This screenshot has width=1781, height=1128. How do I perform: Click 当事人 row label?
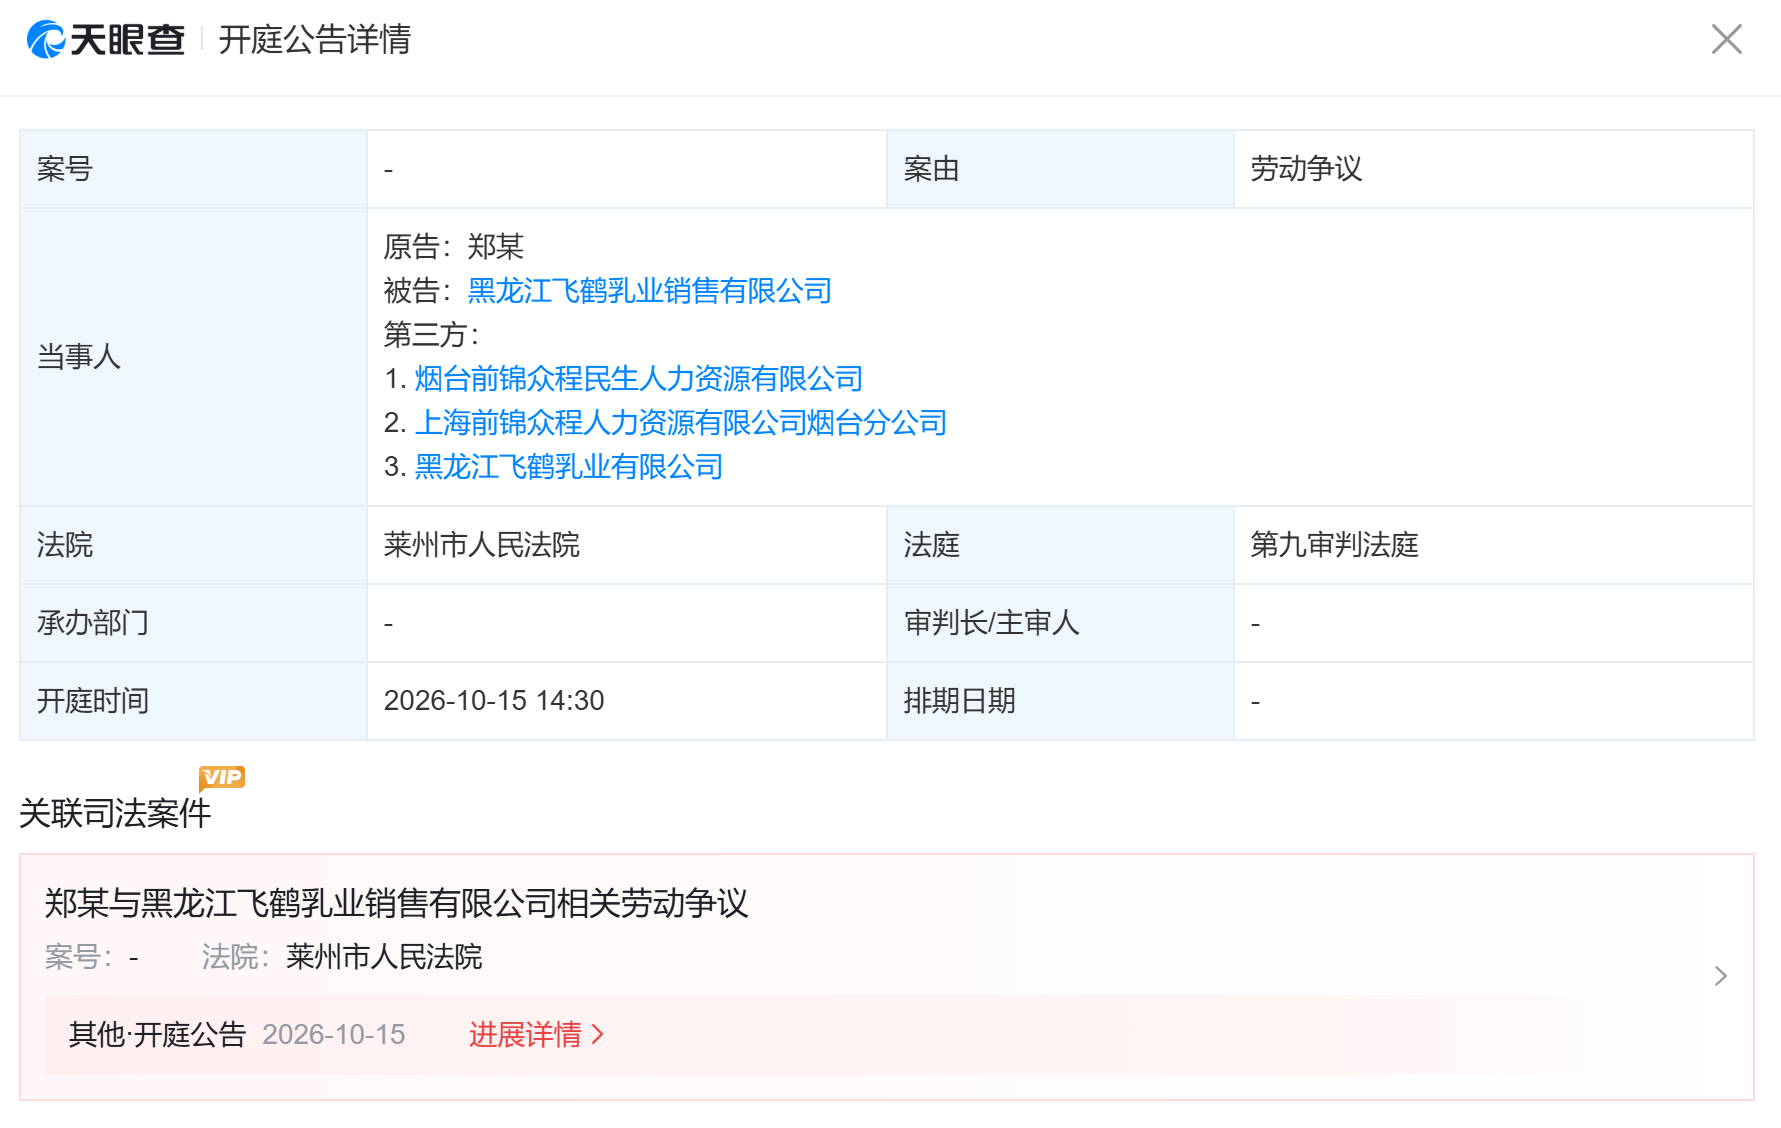point(193,357)
